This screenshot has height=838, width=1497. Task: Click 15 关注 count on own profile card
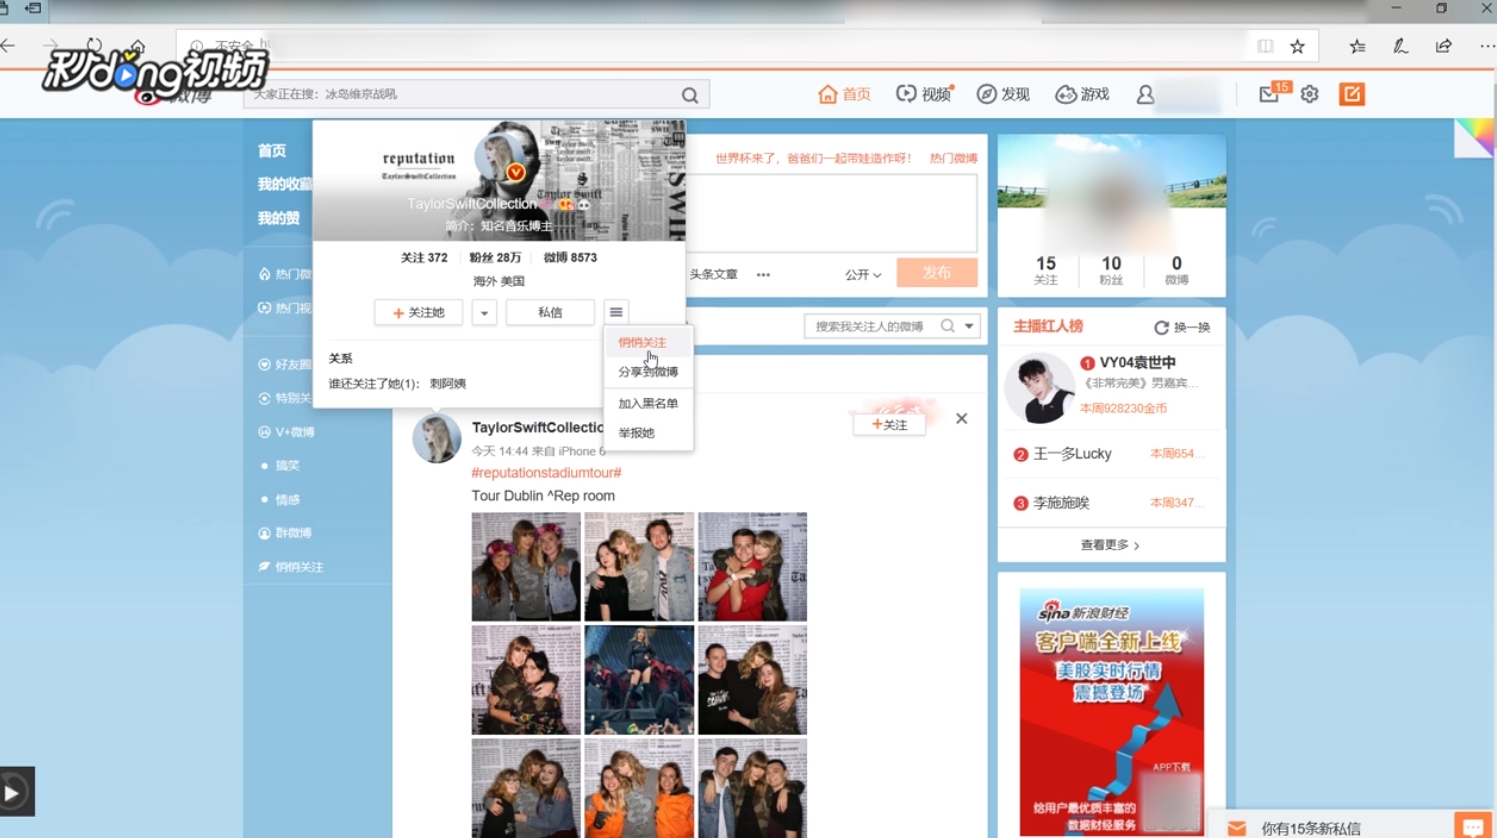pos(1046,270)
